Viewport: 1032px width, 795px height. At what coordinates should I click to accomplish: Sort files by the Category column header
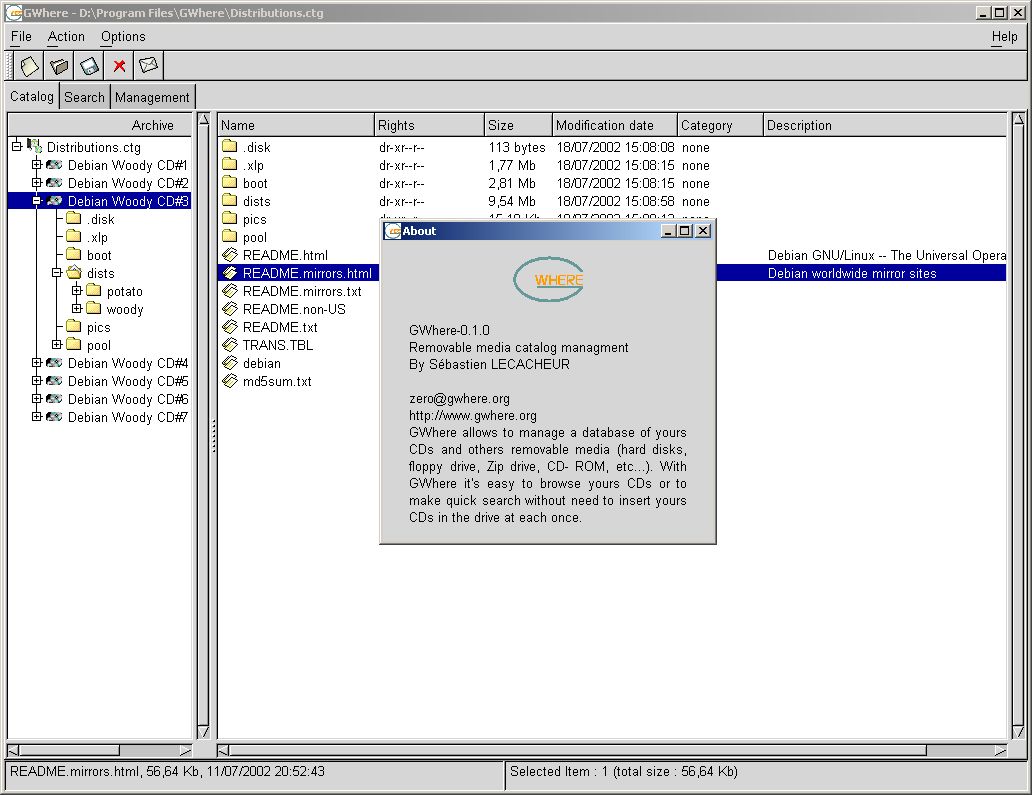pos(721,125)
